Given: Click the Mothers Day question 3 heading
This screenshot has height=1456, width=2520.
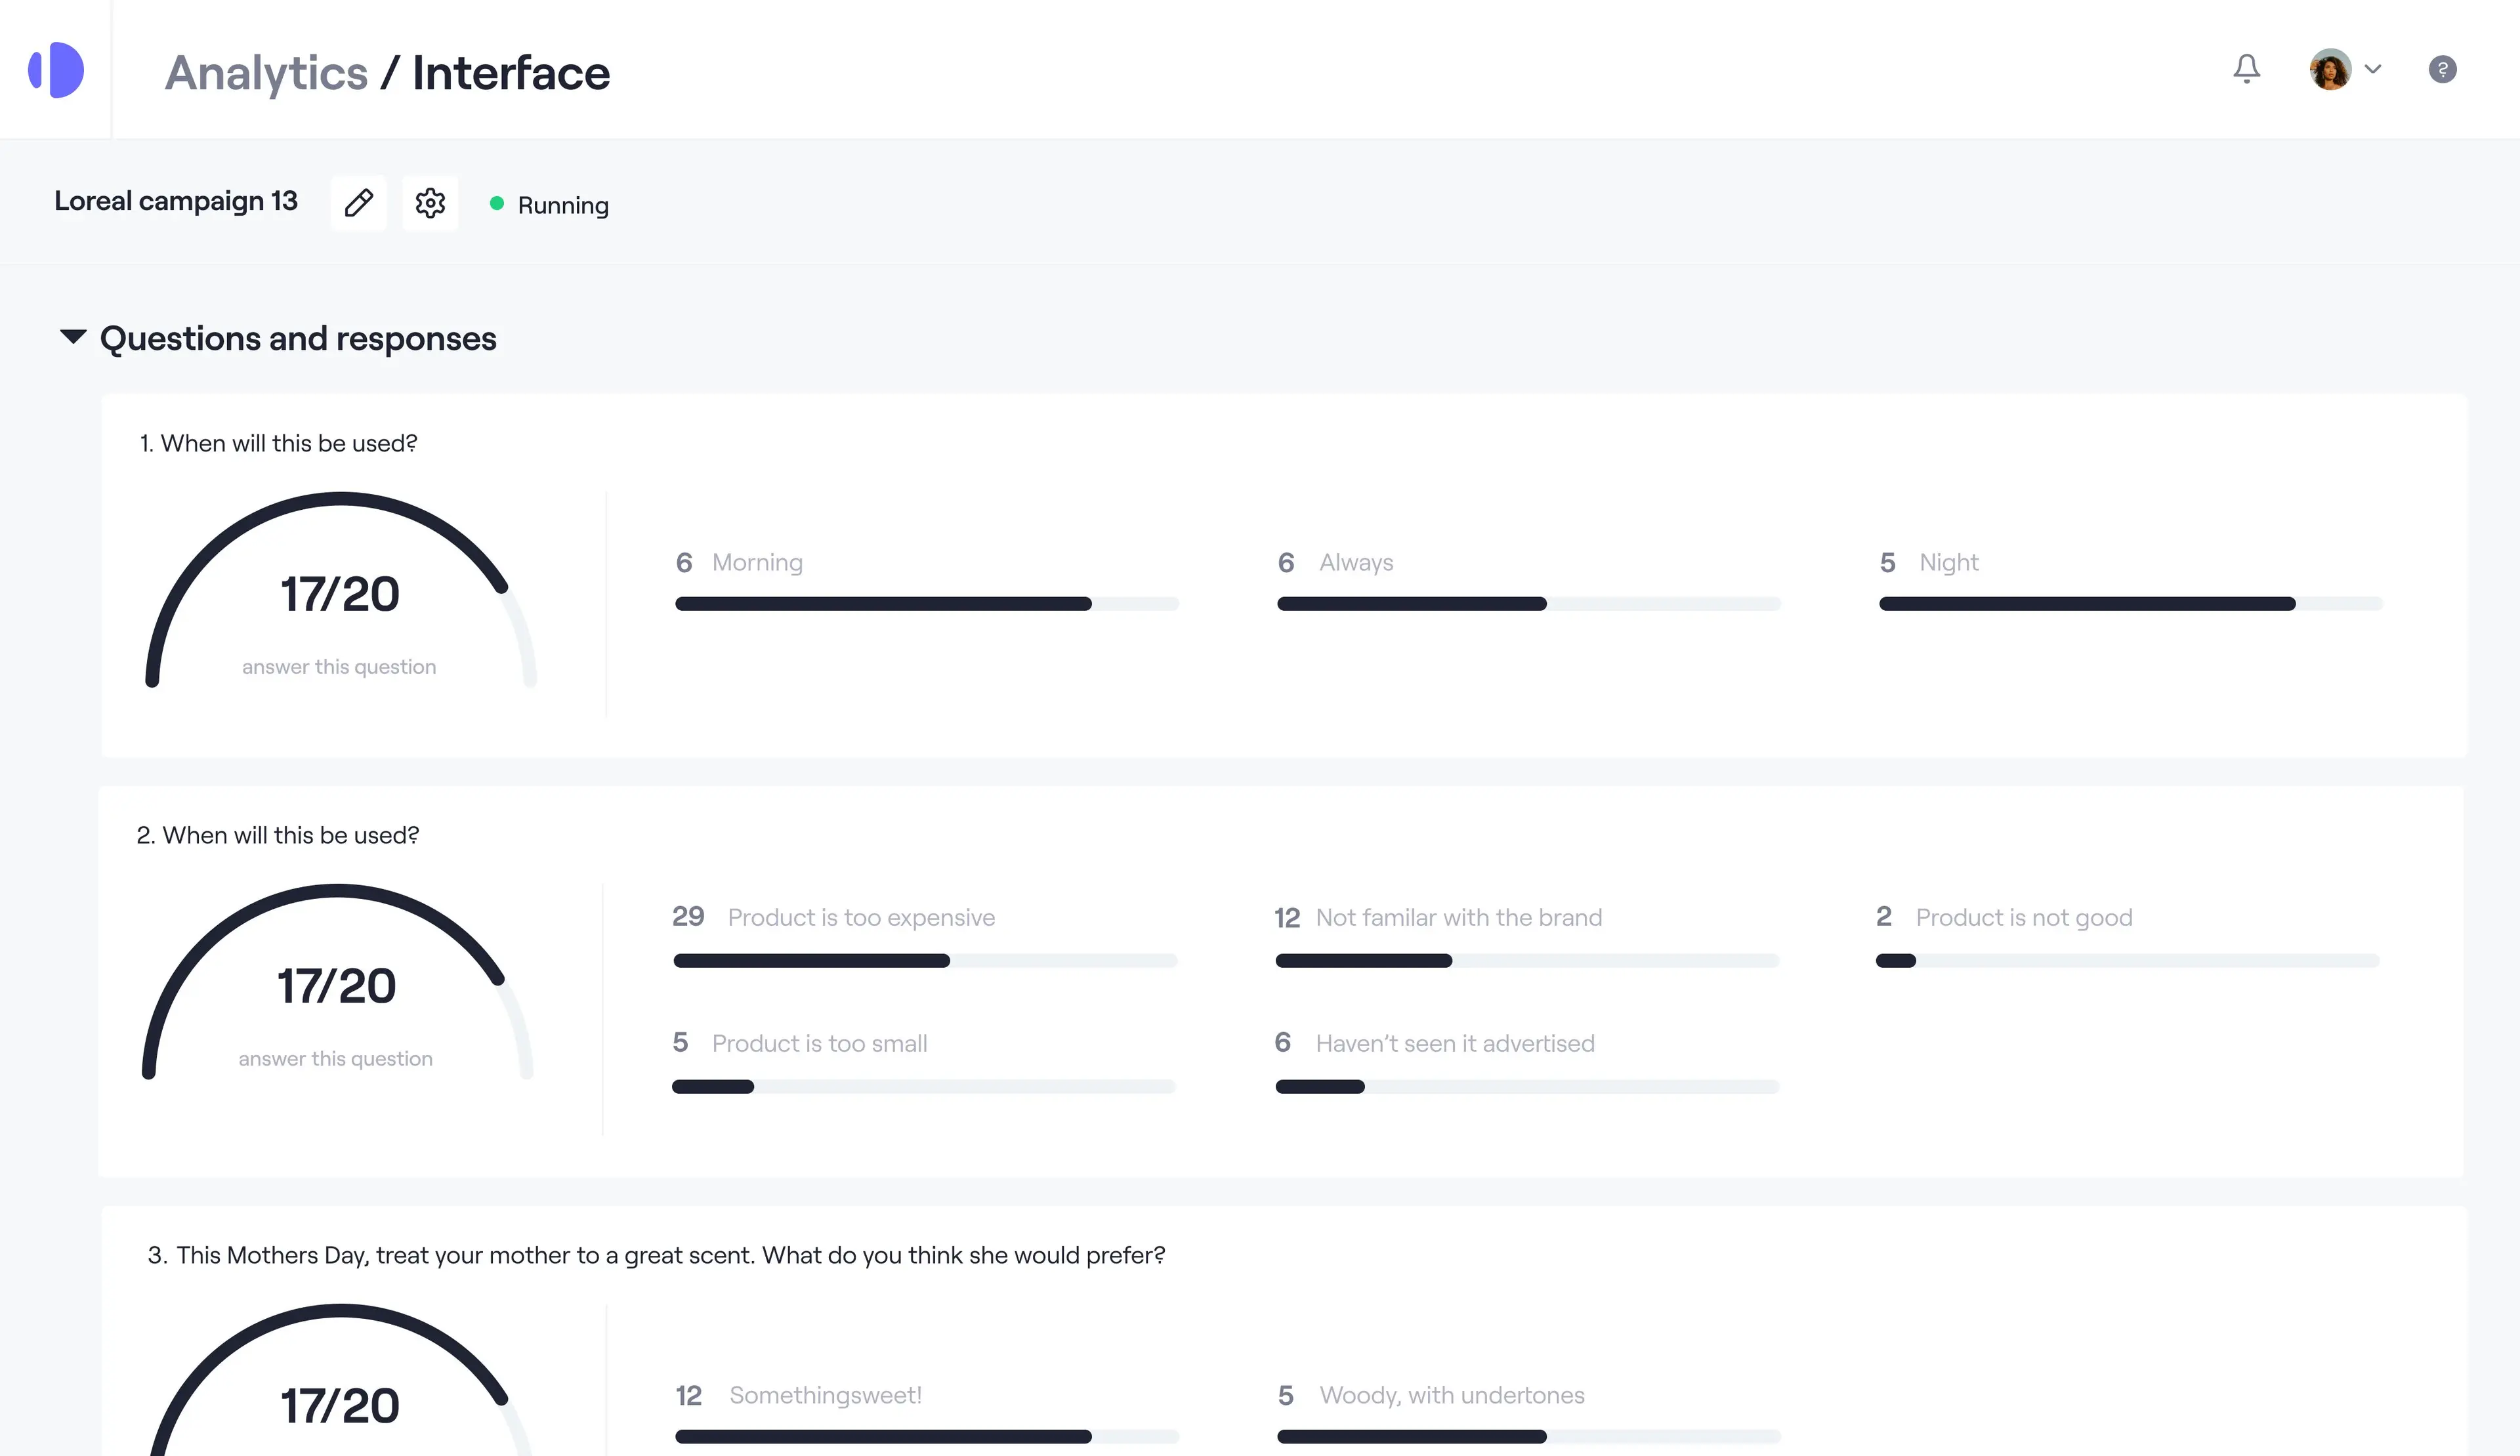Looking at the screenshot, I should pos(656,1256).
